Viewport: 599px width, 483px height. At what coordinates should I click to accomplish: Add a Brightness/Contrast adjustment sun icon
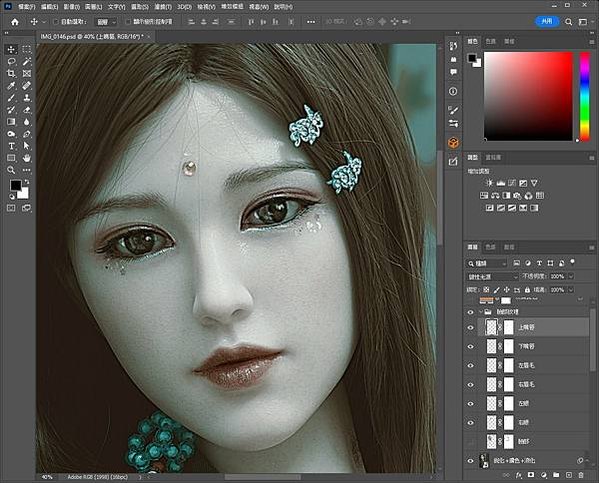coord(489,183)
